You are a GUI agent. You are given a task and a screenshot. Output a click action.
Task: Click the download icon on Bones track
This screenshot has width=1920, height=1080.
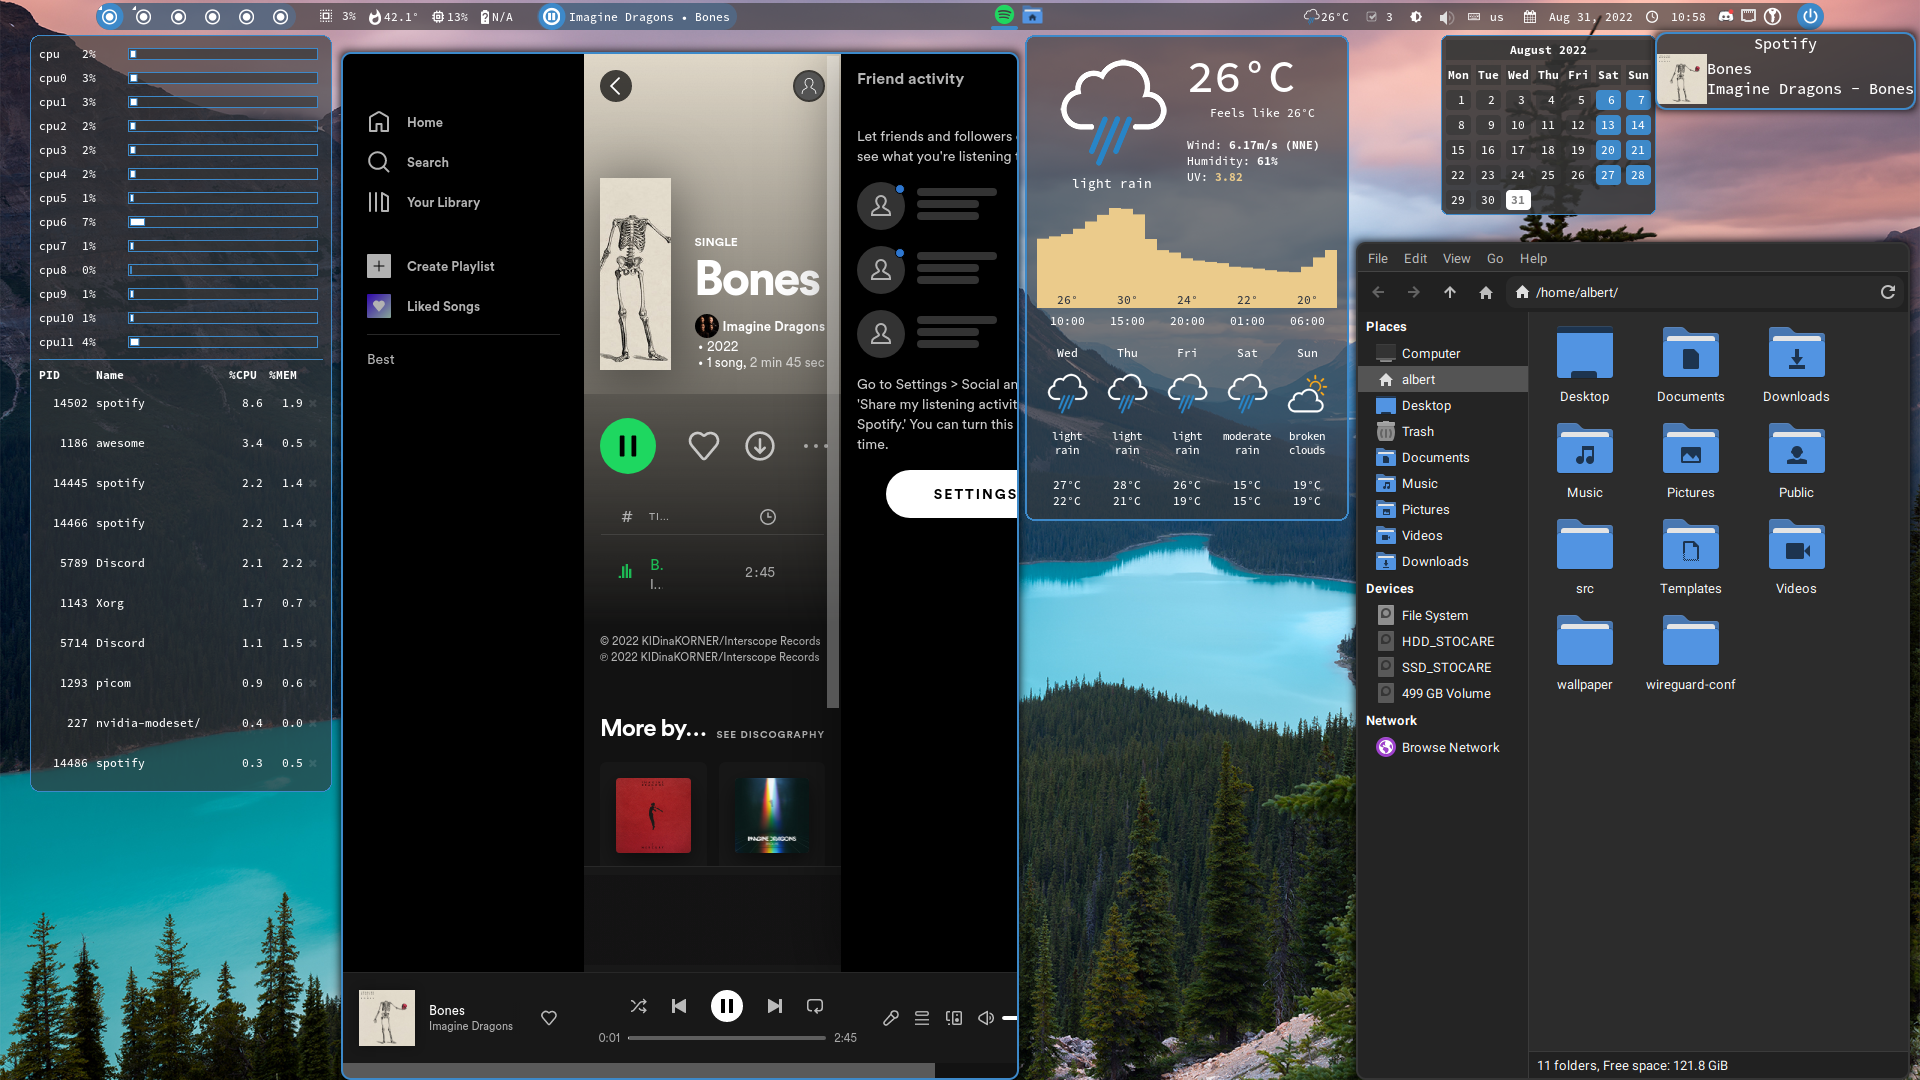tap(760, 444)
